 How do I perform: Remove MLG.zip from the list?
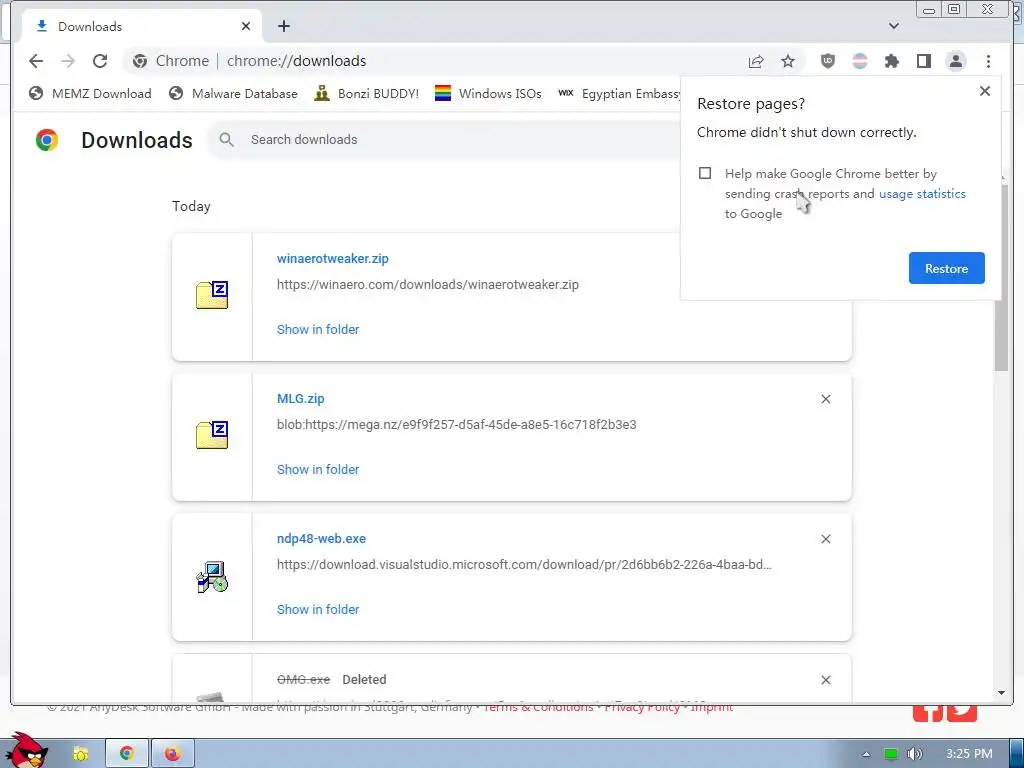tap(825, 399)
